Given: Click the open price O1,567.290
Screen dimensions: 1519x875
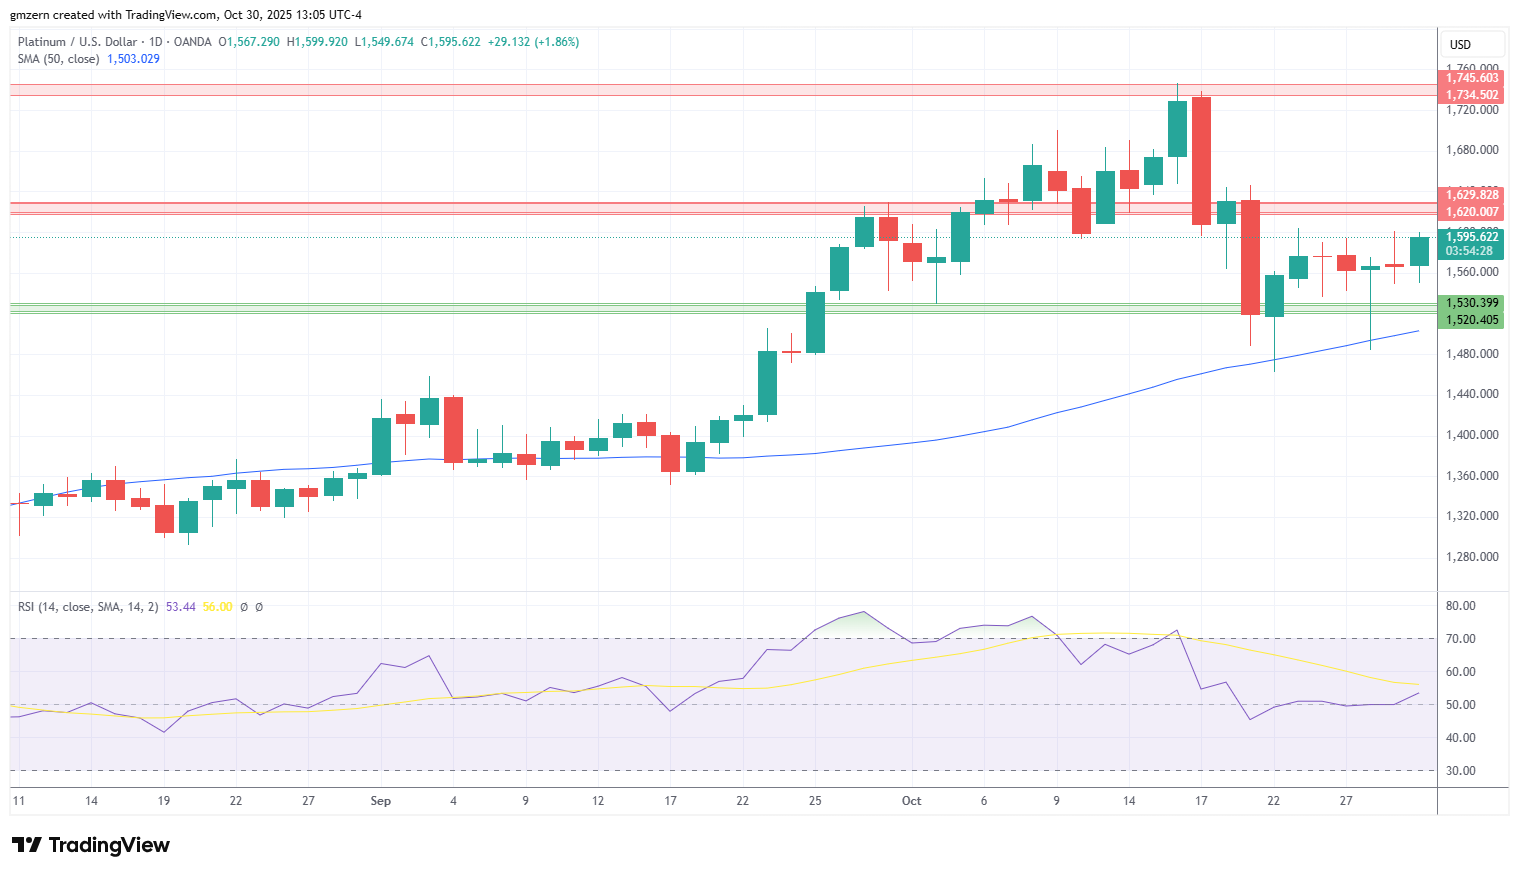Looking at the screenshot, I should [249, 42].
